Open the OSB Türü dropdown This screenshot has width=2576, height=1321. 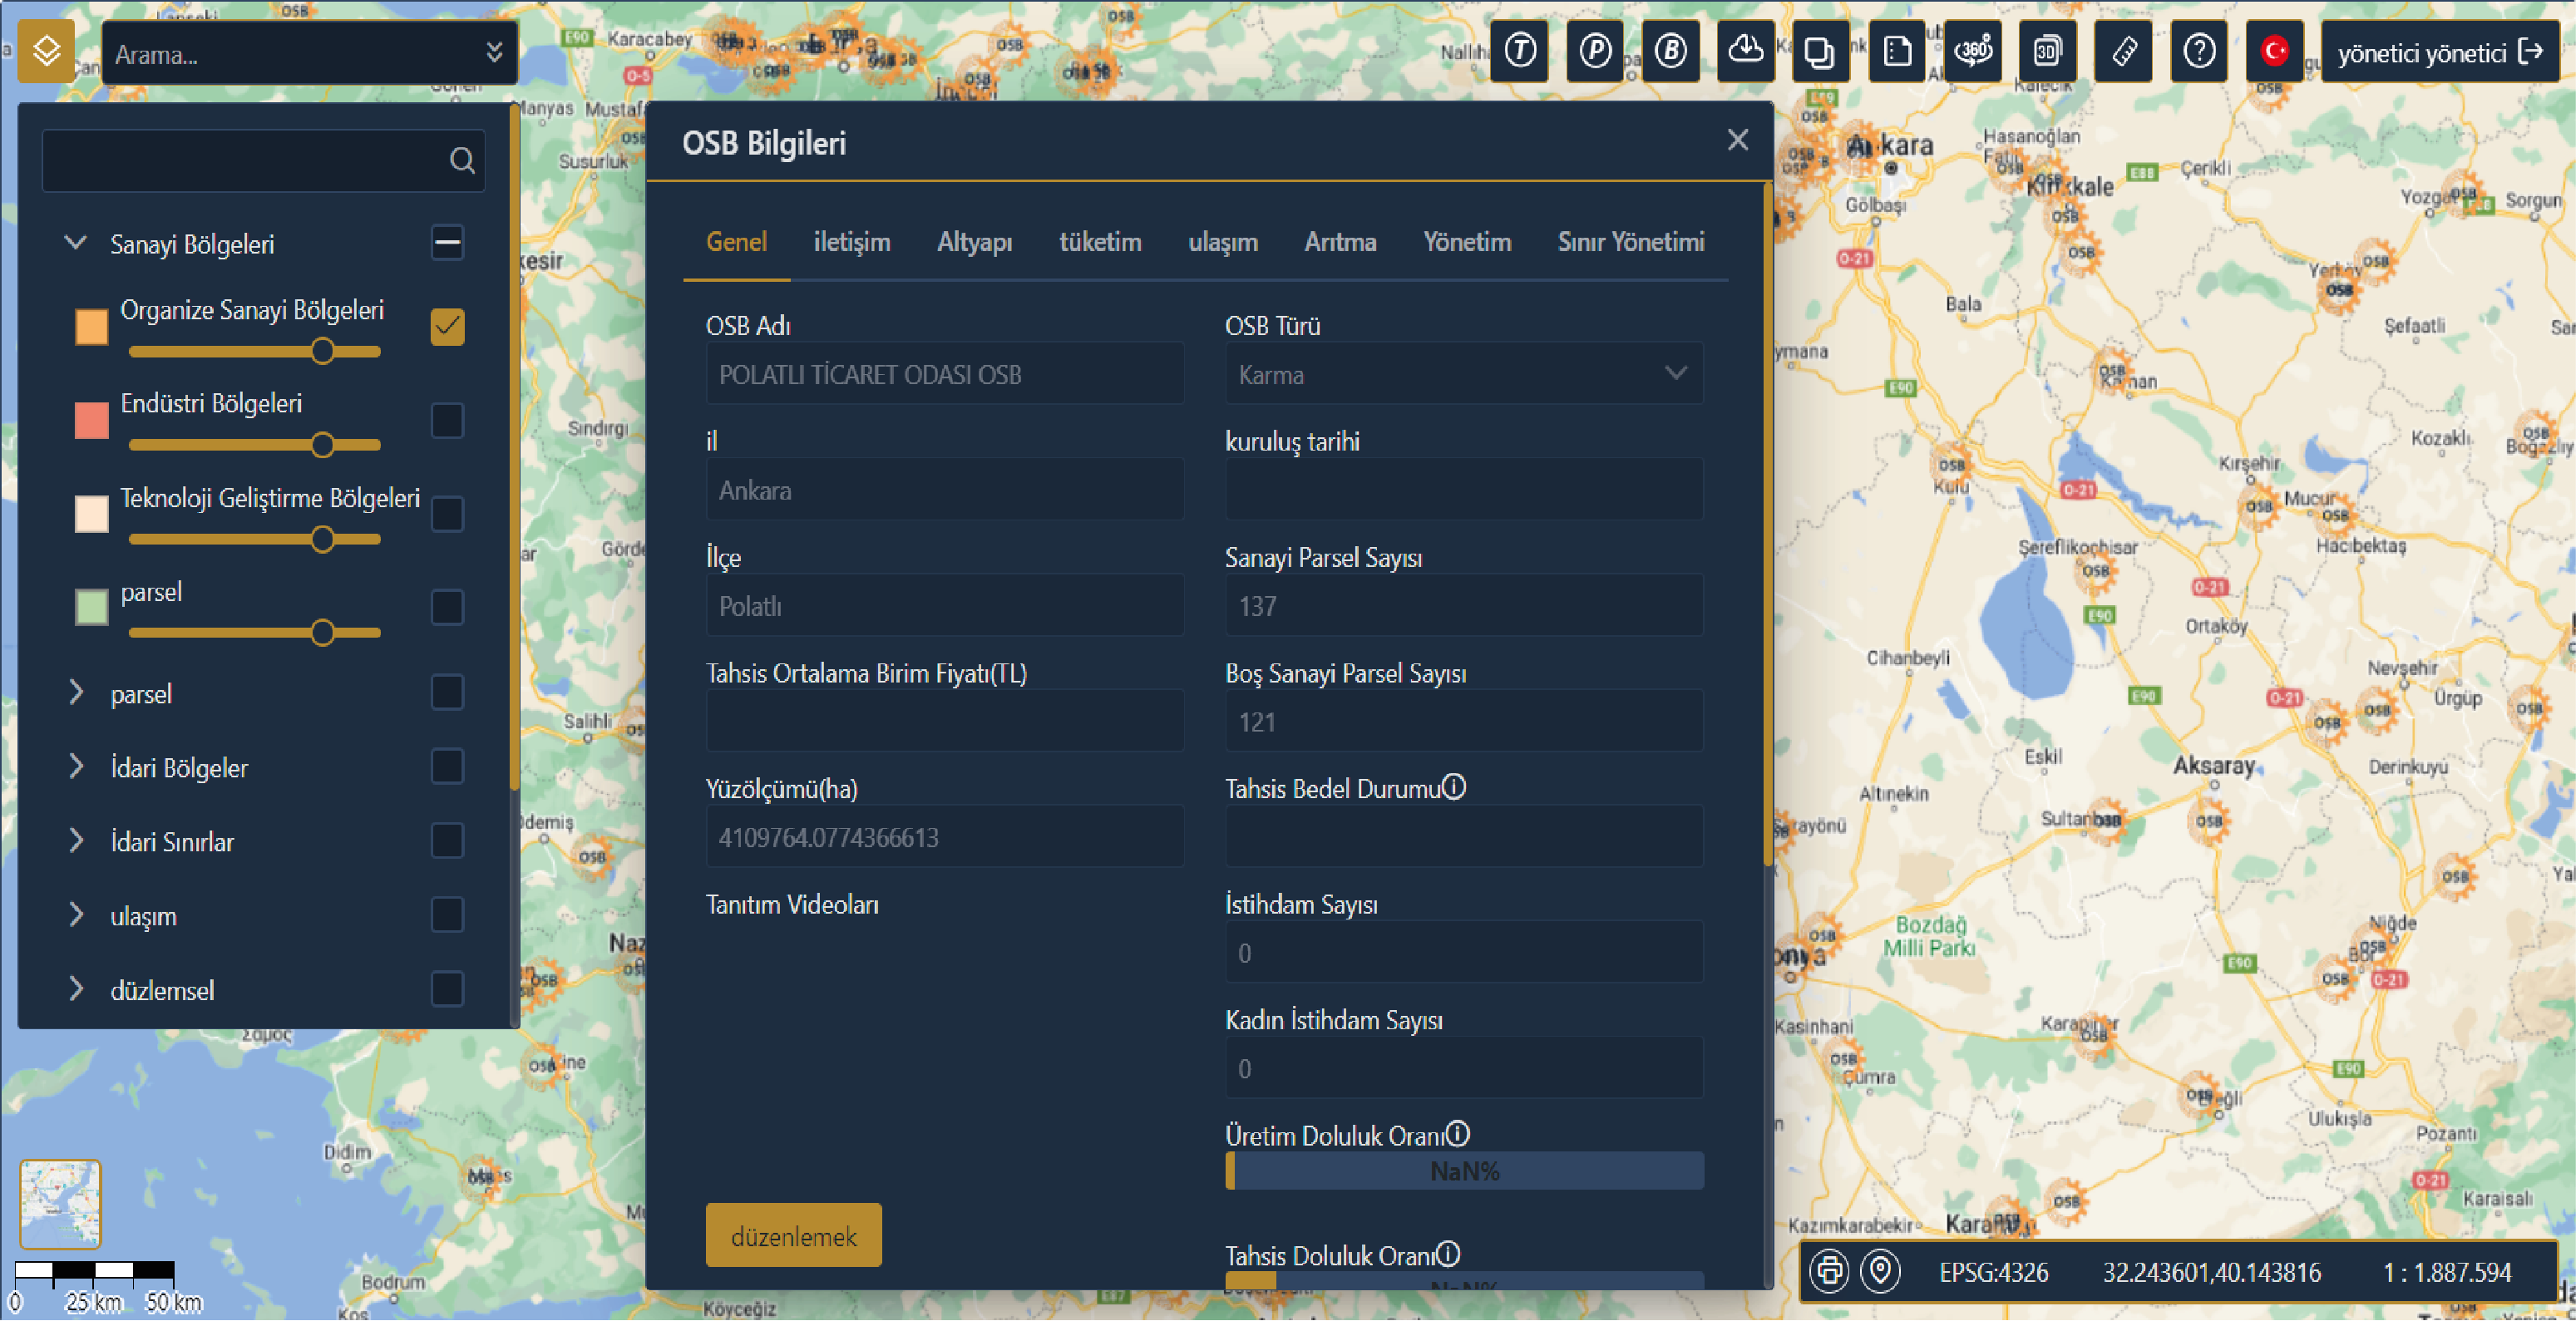tap(1464, 374)
